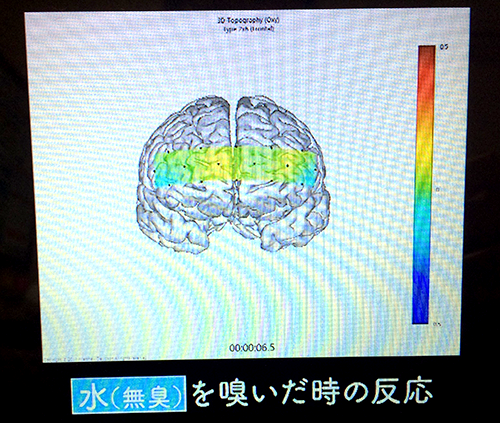This screenshot has height=423, width=500.
Task: Click the subtitle line under the topography title
Action: pos(249,29)
